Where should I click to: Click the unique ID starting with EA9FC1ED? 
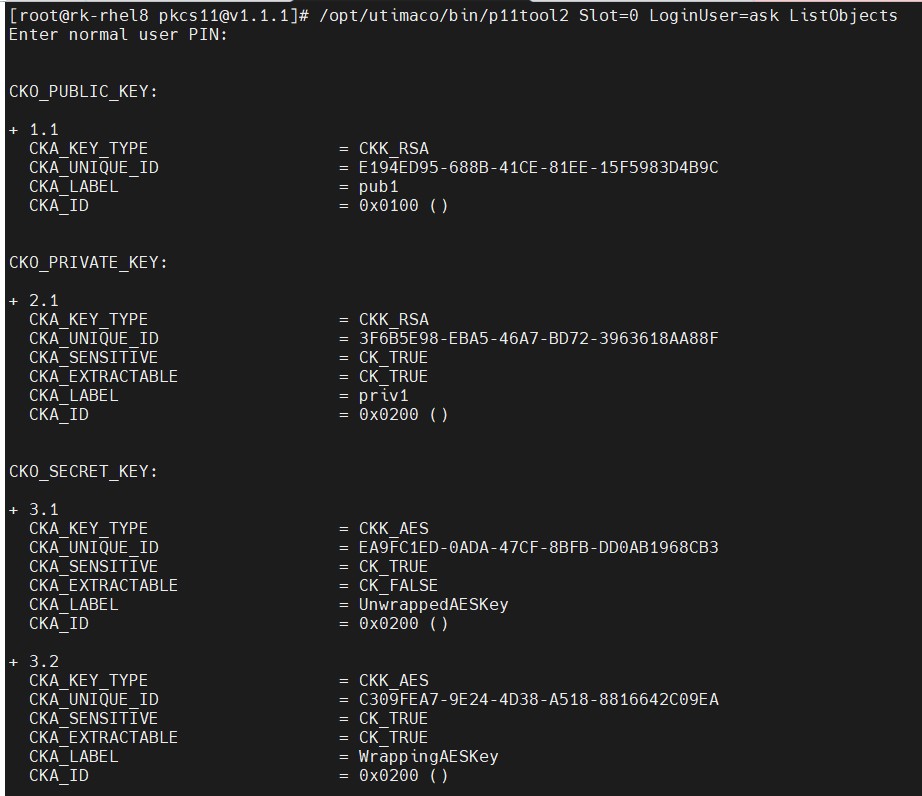(539, 547)
